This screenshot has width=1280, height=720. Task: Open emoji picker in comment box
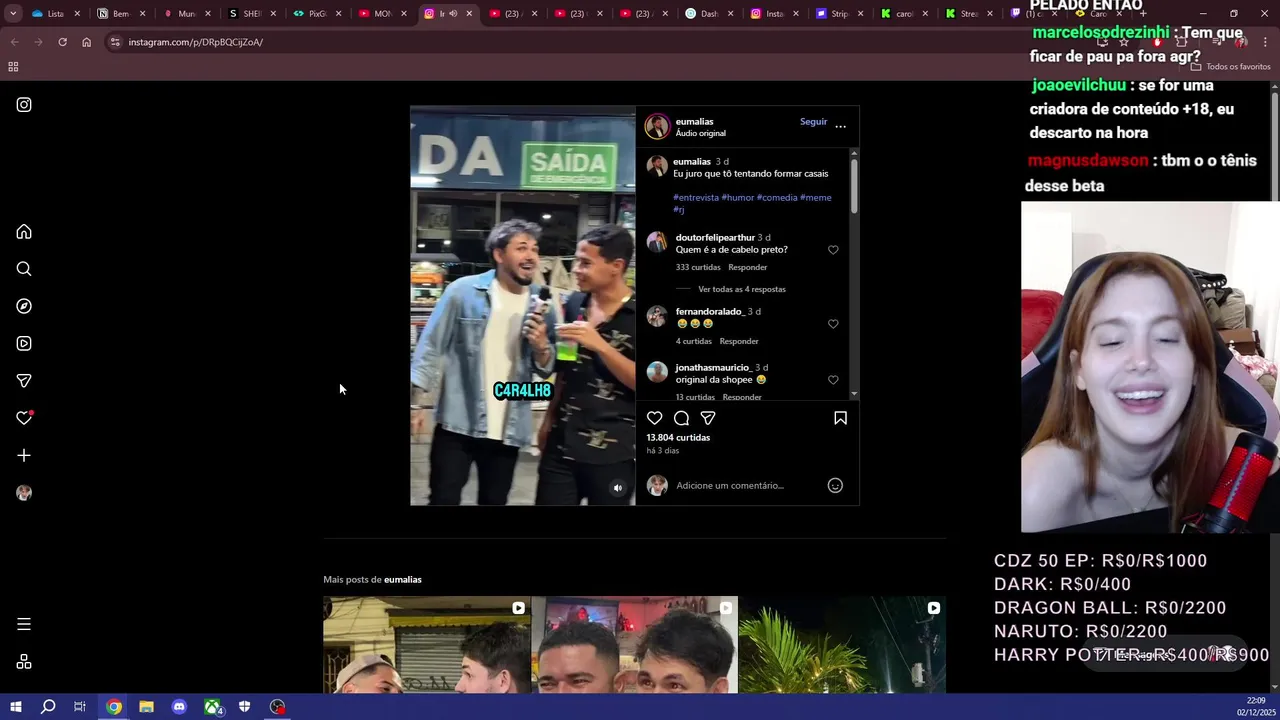pyautogui.click(x=835, y=485)
